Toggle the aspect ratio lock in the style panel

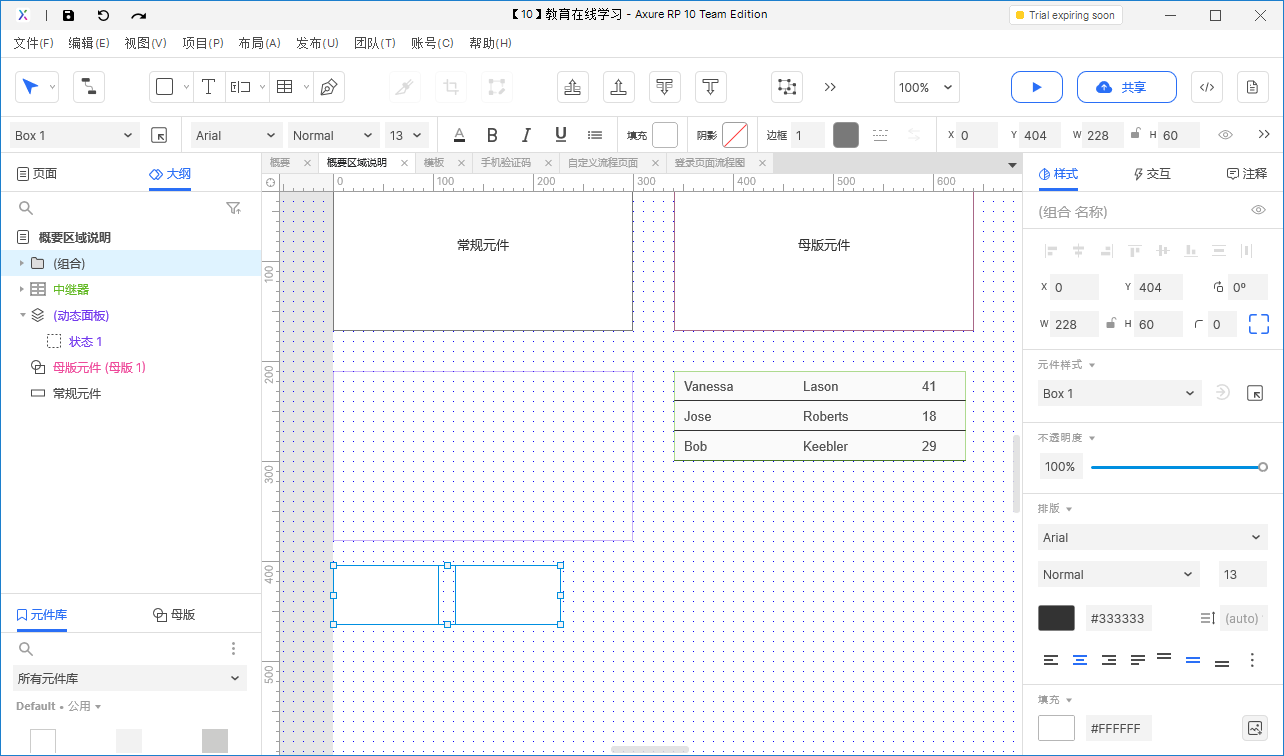[1111, 324]
